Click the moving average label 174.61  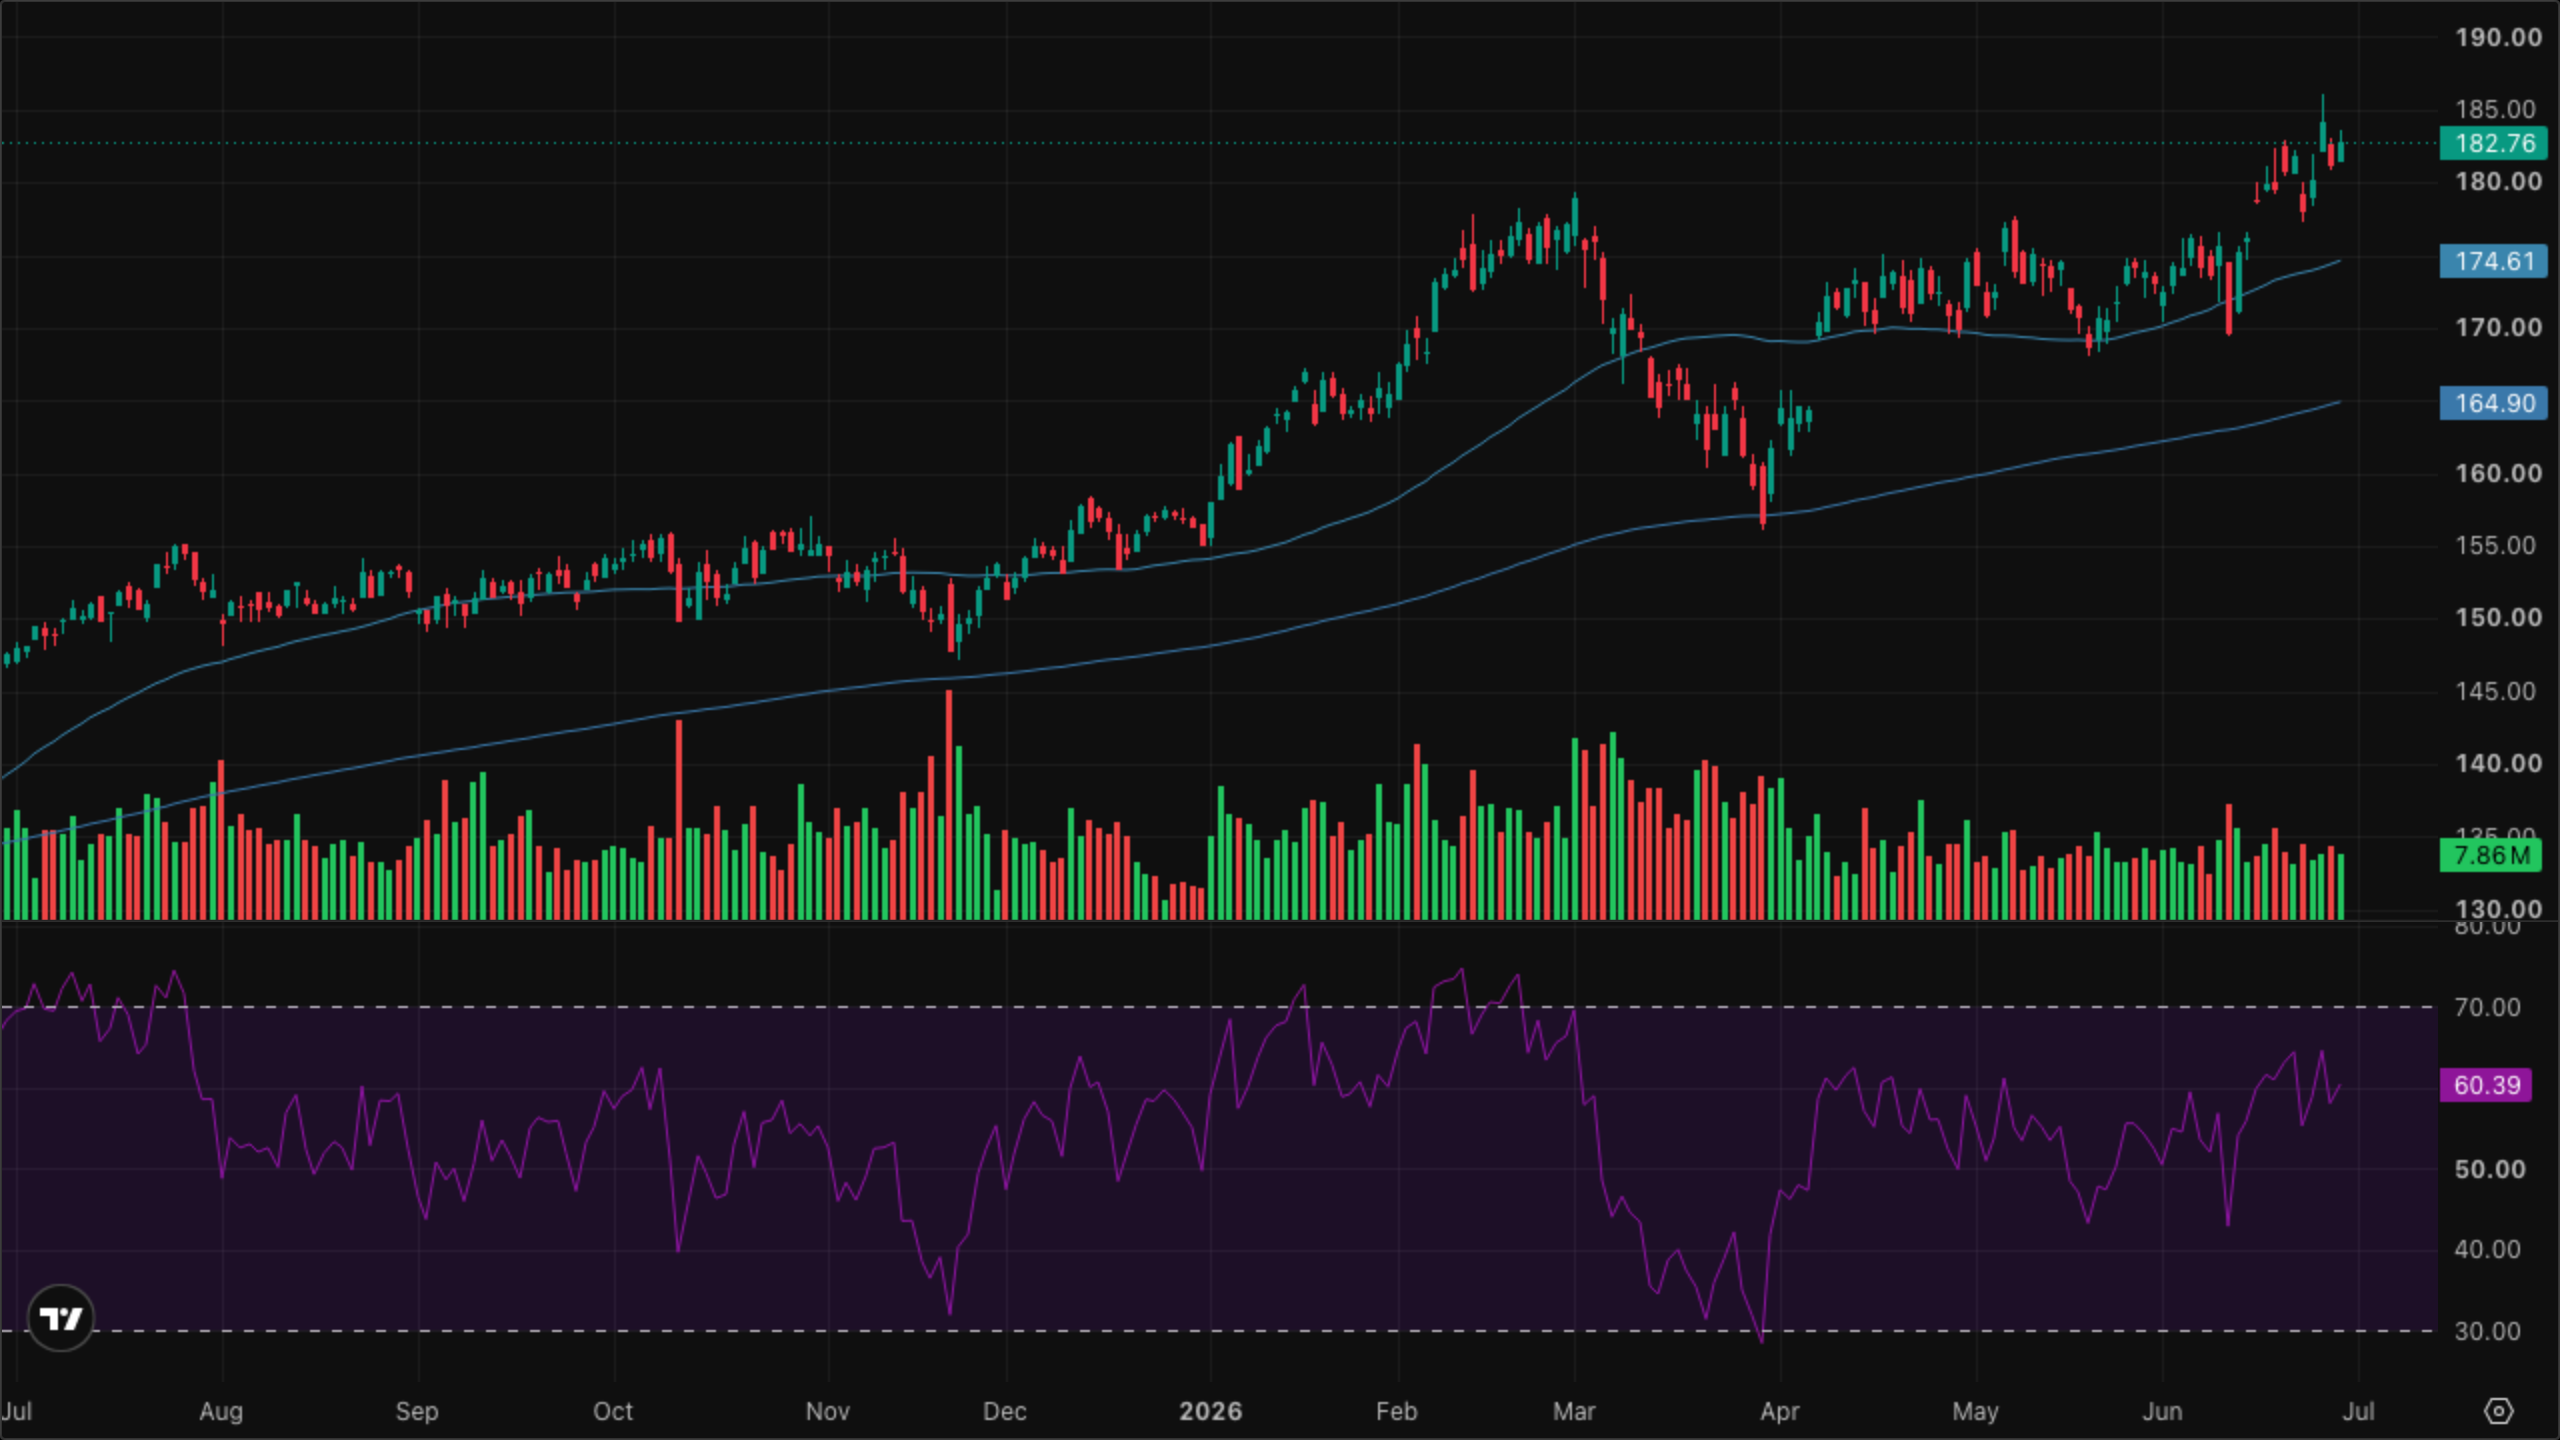[2494, 261]
